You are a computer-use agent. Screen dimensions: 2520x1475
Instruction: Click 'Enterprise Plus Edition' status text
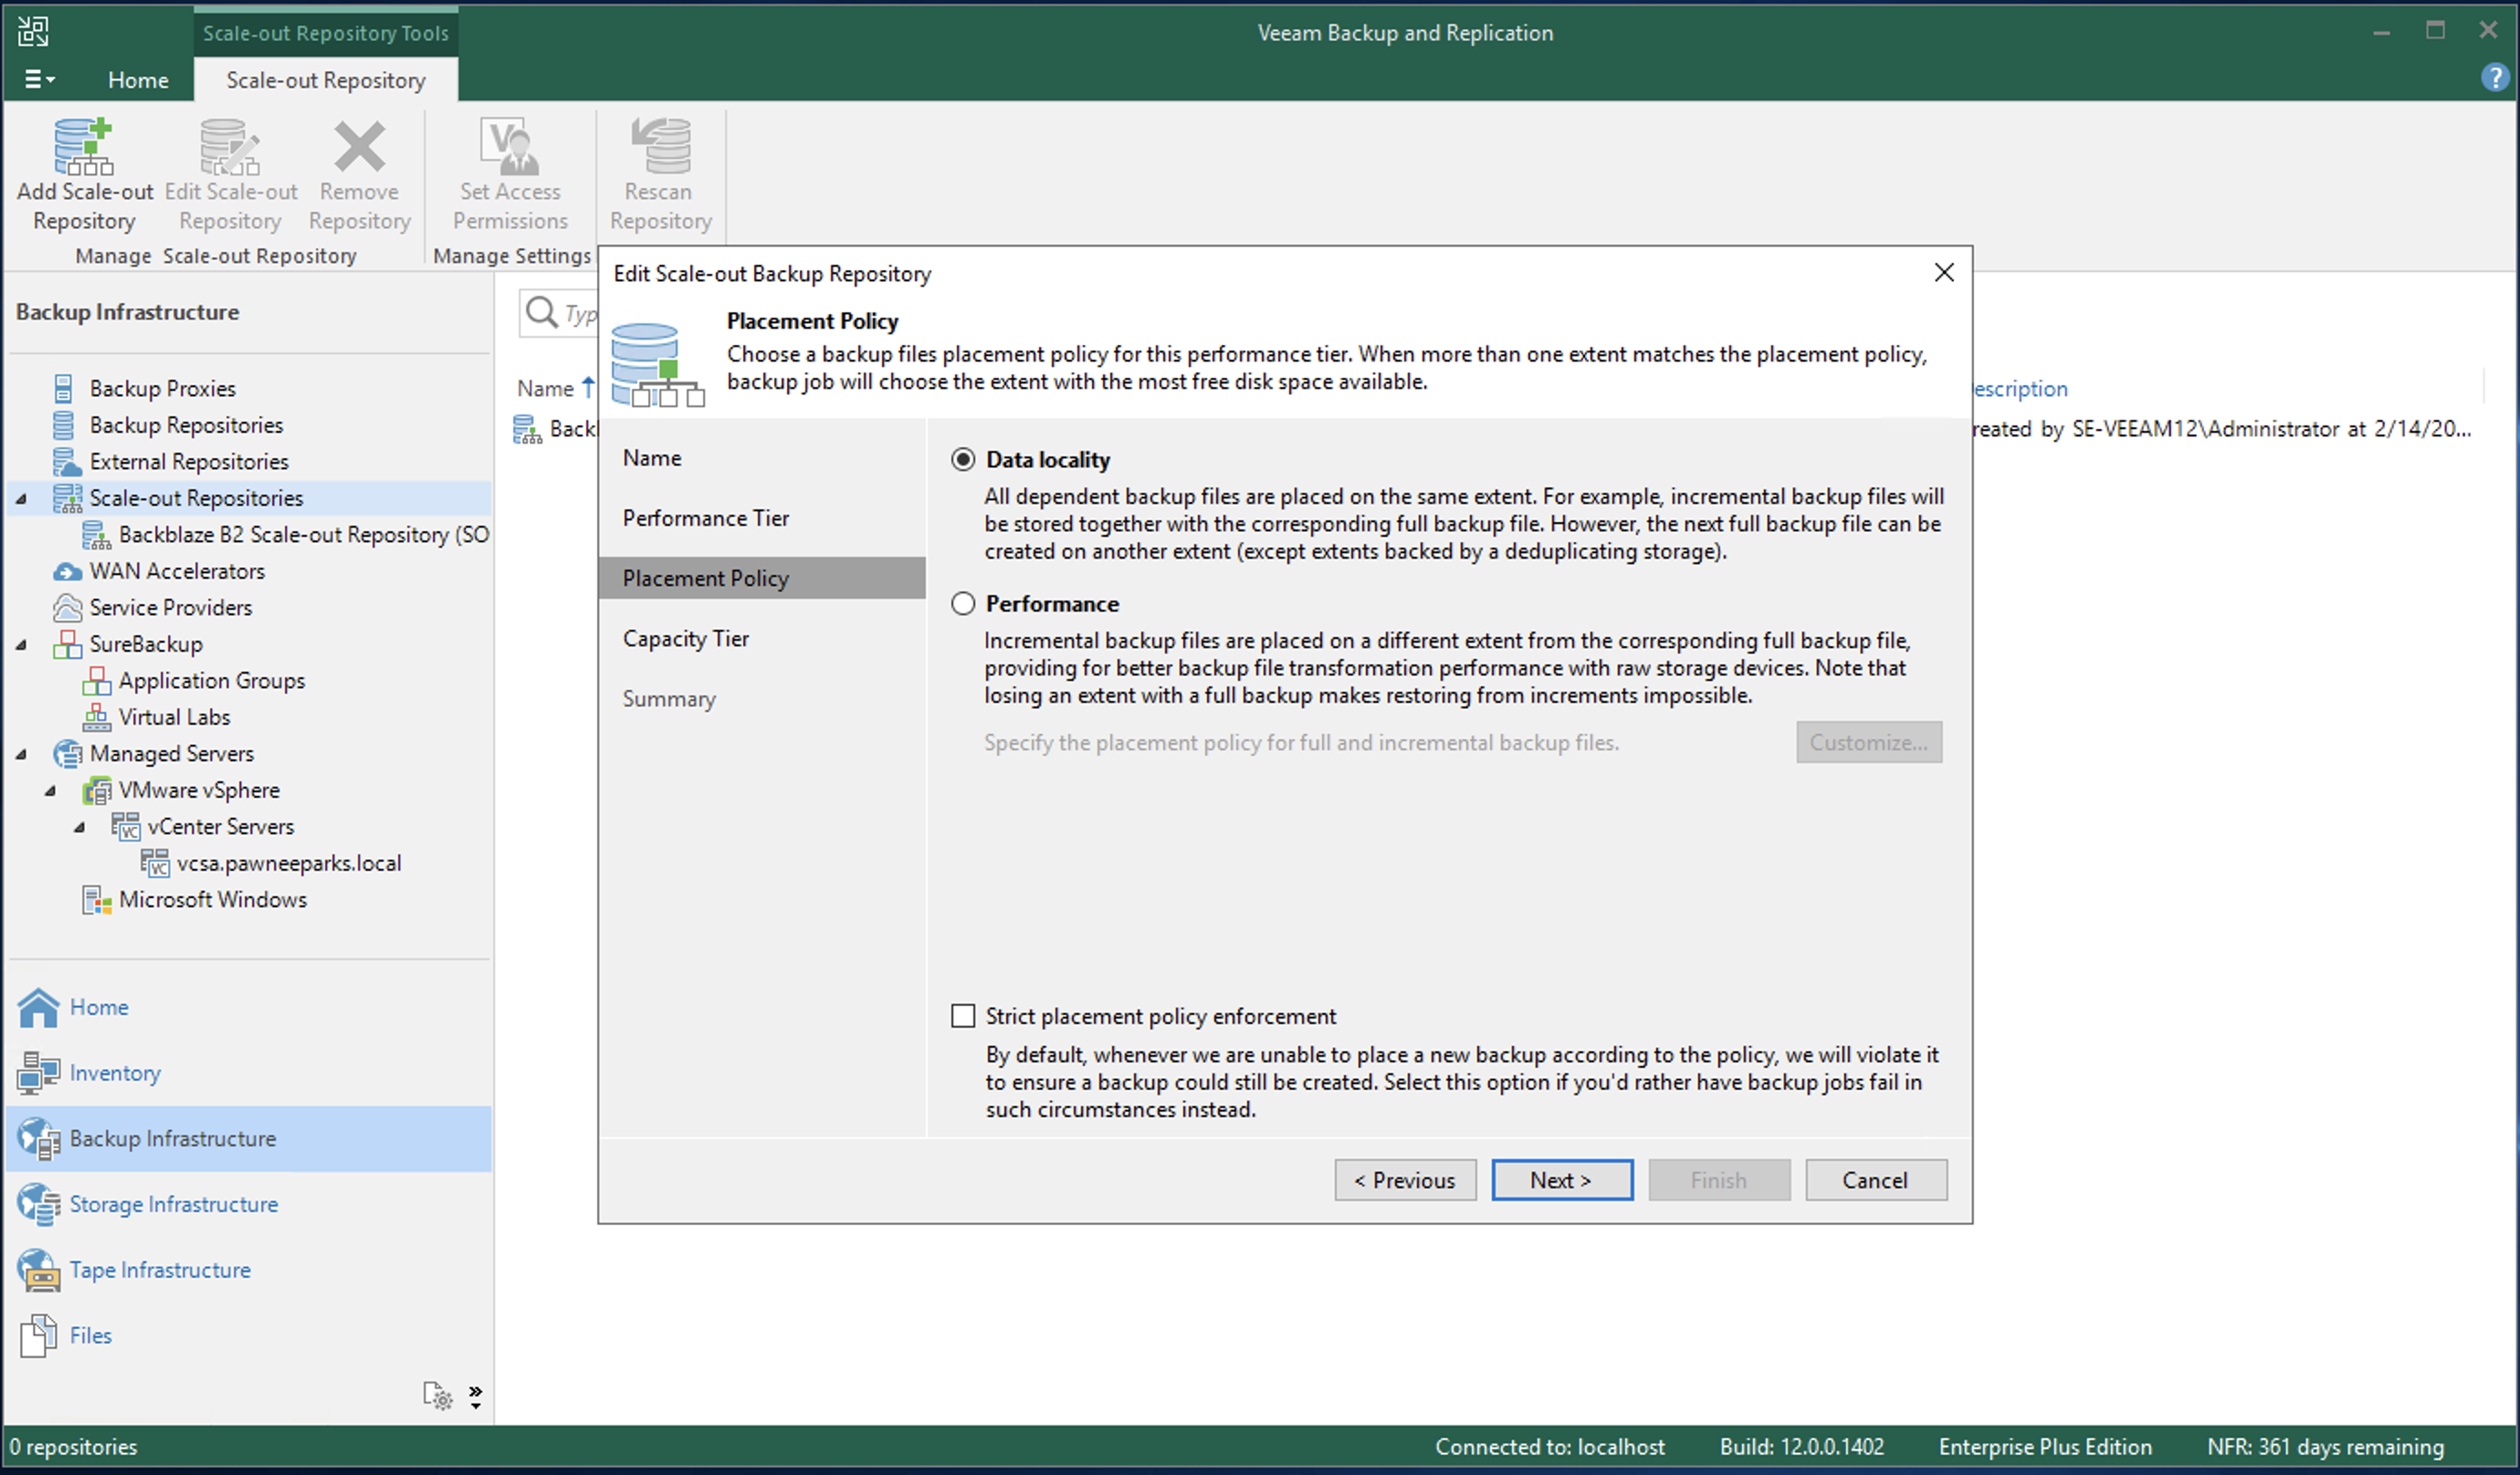pos(2044,1446)
